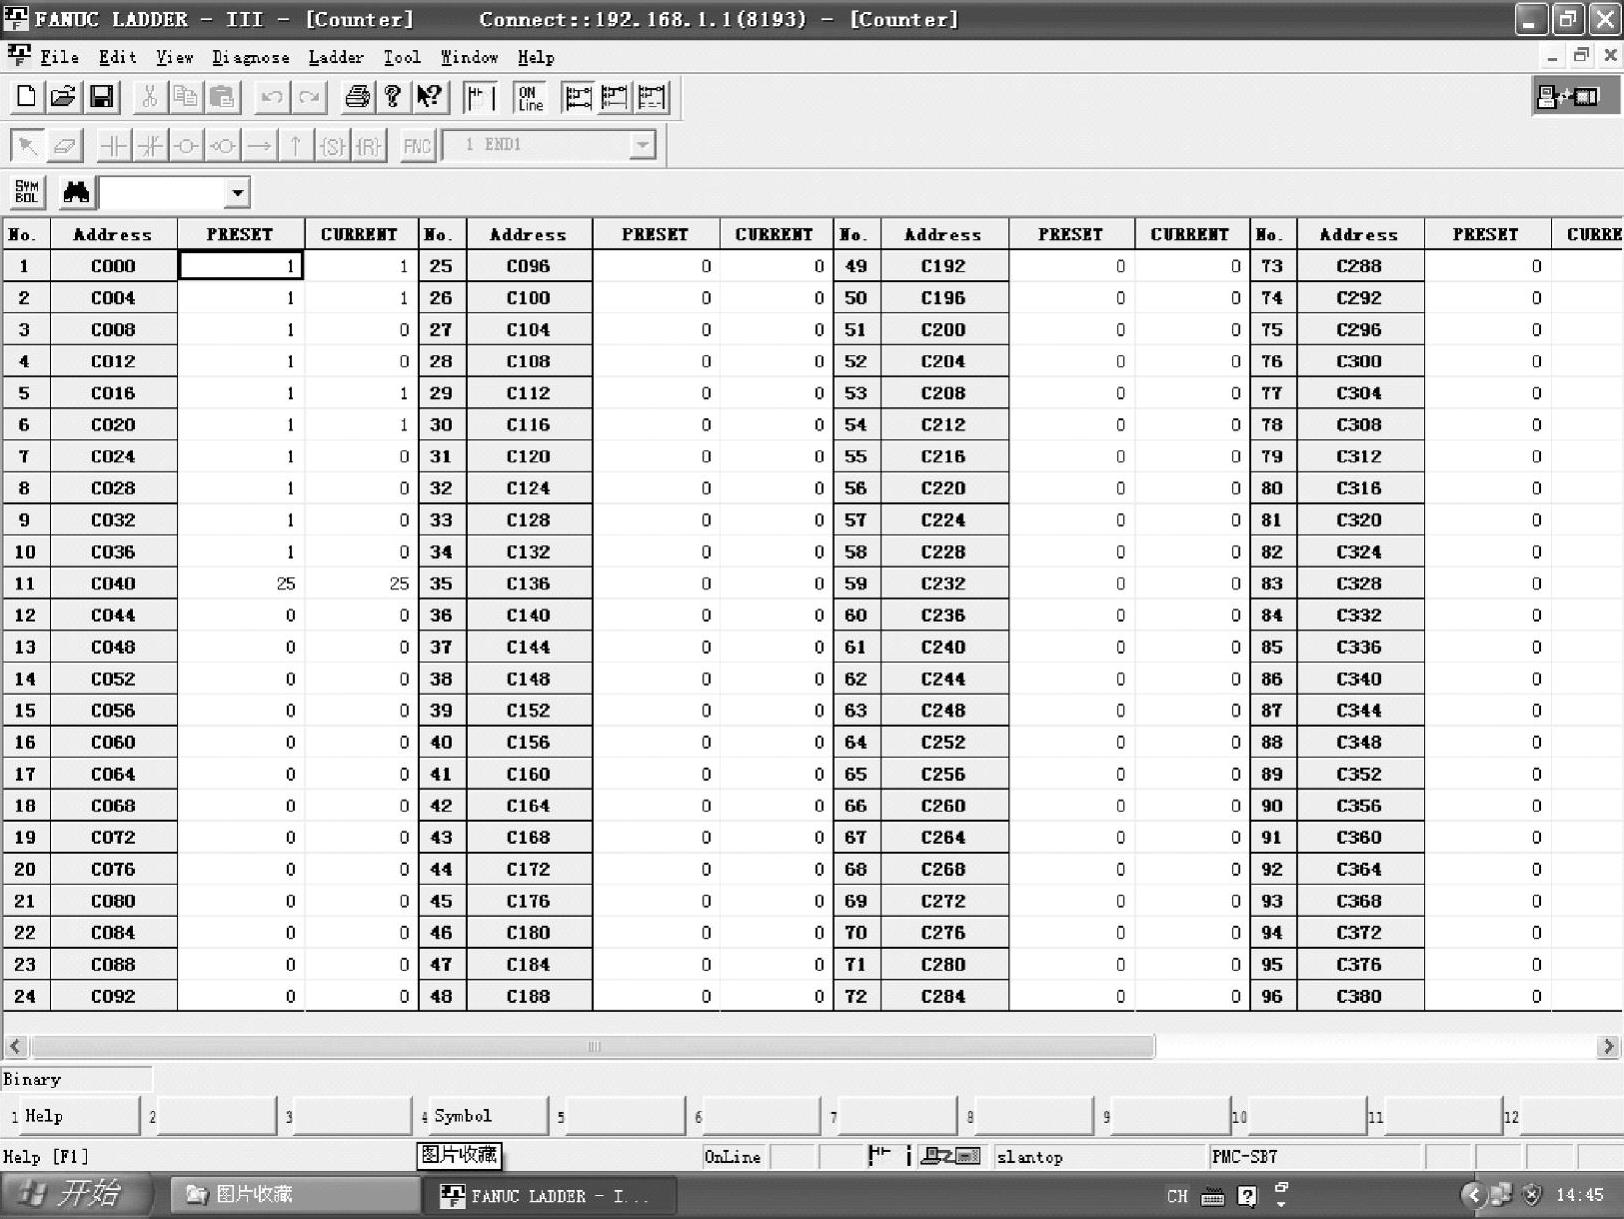
Task: Open the File menu
Action: [x=59, y=57]
